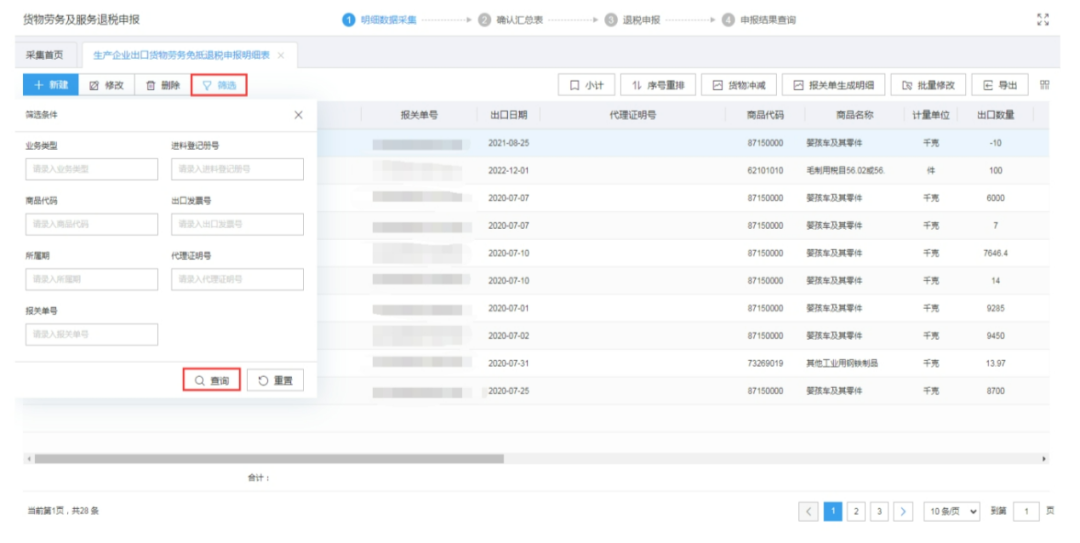Switch to the 采集首页 tab
The image size is (1080, 543).
coord(44,55)
